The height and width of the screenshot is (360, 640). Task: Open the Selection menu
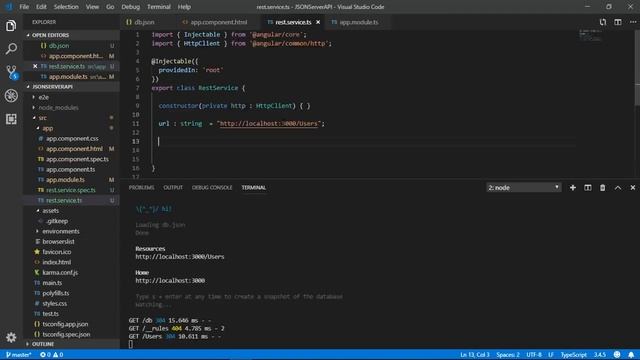(x=66, y=7)
